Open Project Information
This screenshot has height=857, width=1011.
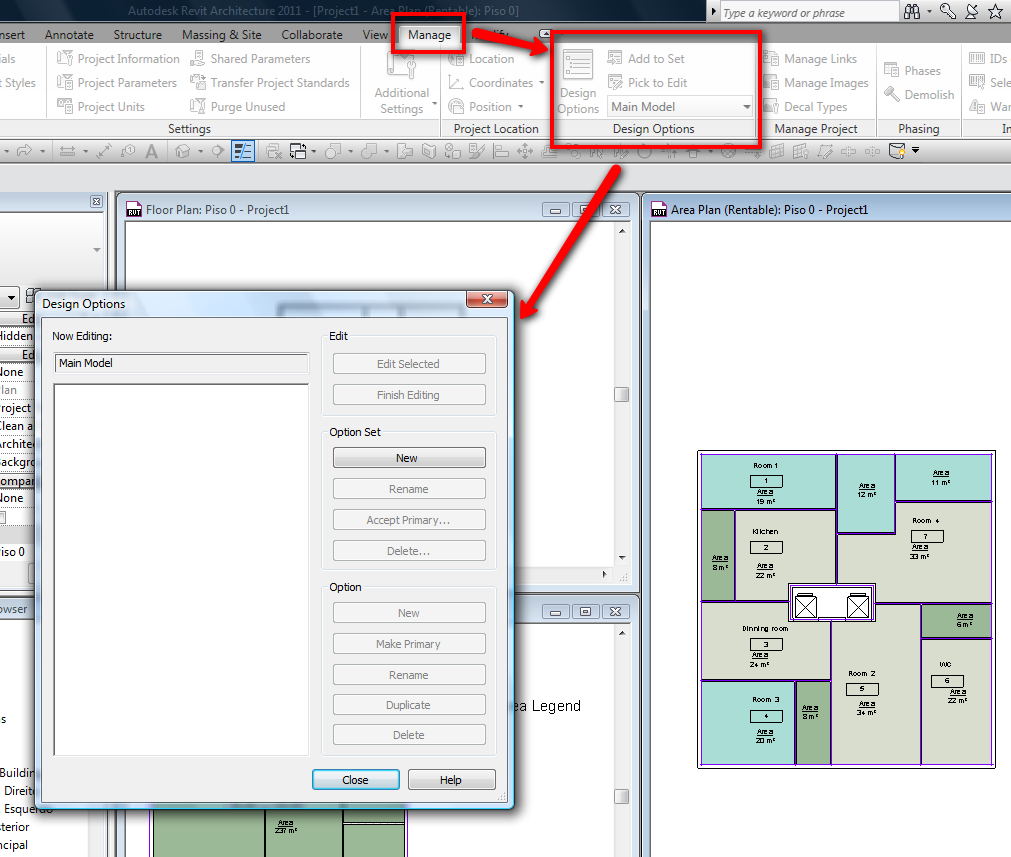click(118, 59)
